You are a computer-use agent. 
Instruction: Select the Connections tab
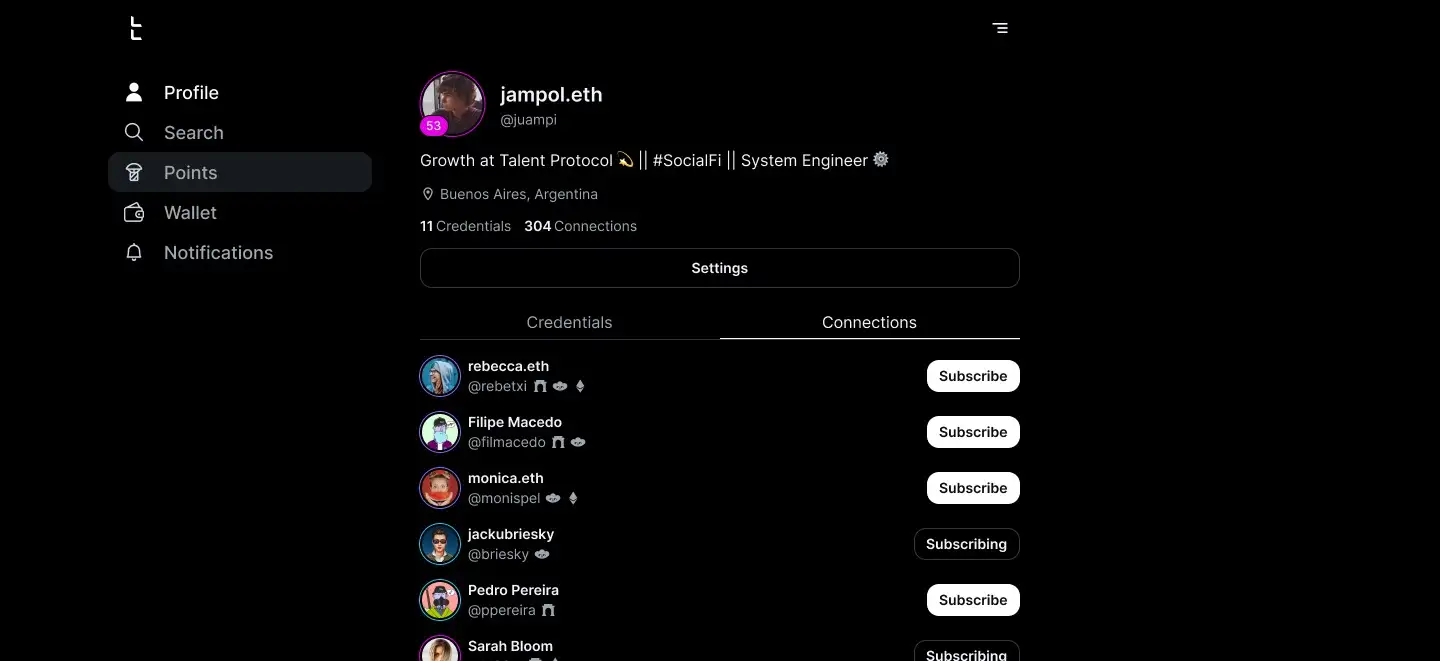click(x=869, y=322)
